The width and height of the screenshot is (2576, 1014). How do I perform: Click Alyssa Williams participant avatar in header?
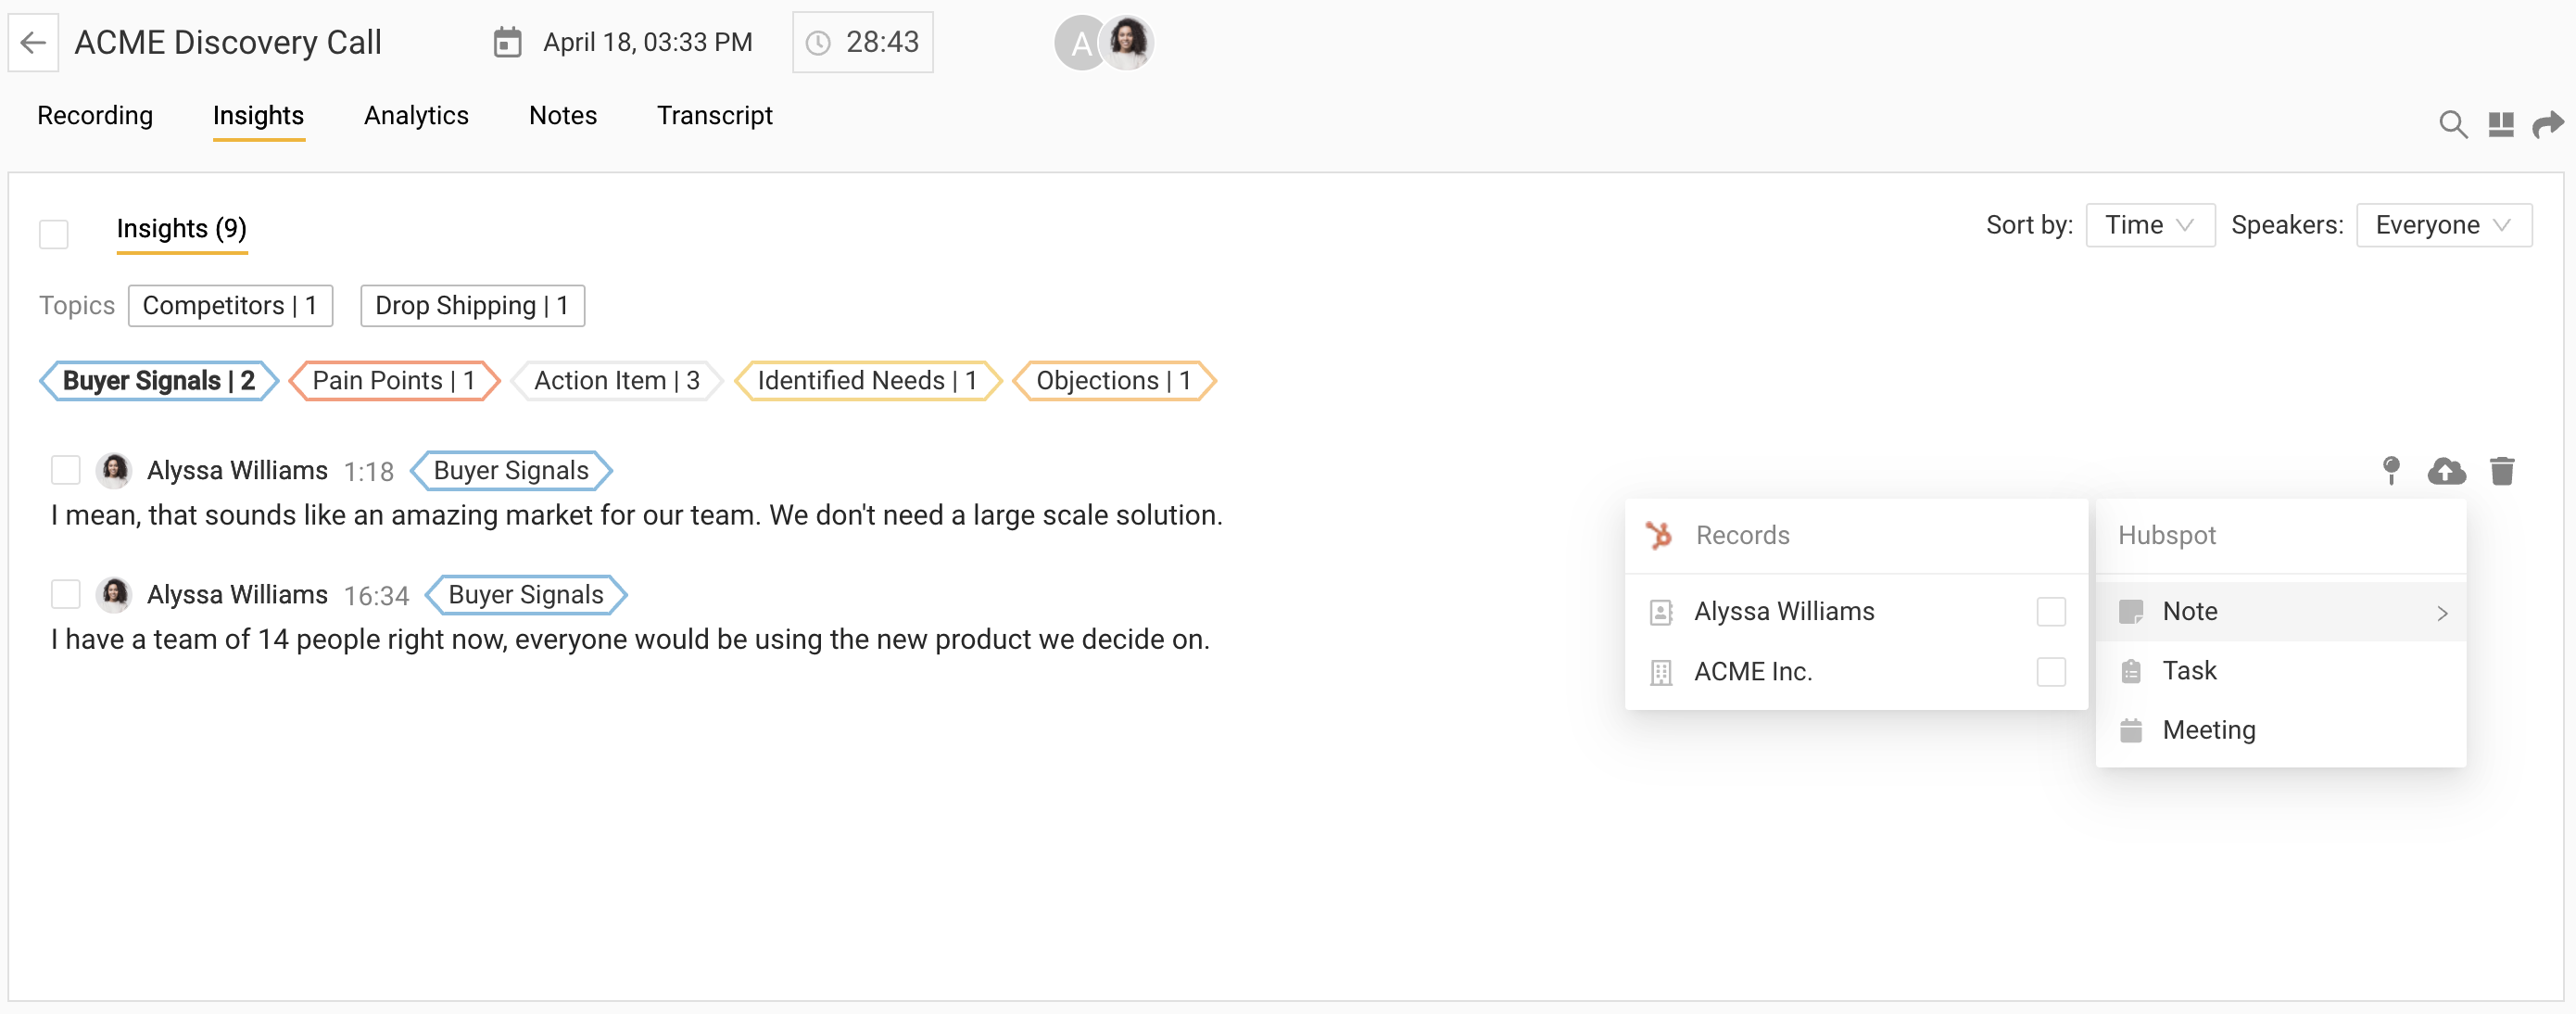coord(1127,42)
